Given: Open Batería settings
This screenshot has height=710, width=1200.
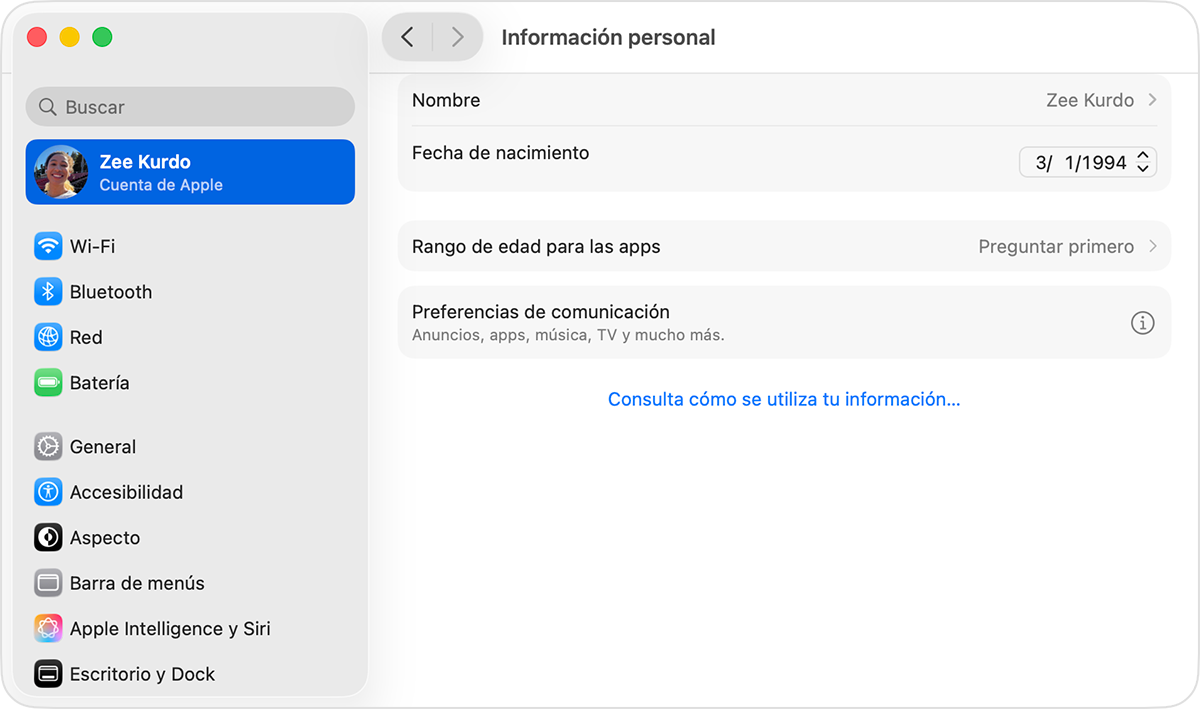Looking at the screenshot, I should (97, 383).
